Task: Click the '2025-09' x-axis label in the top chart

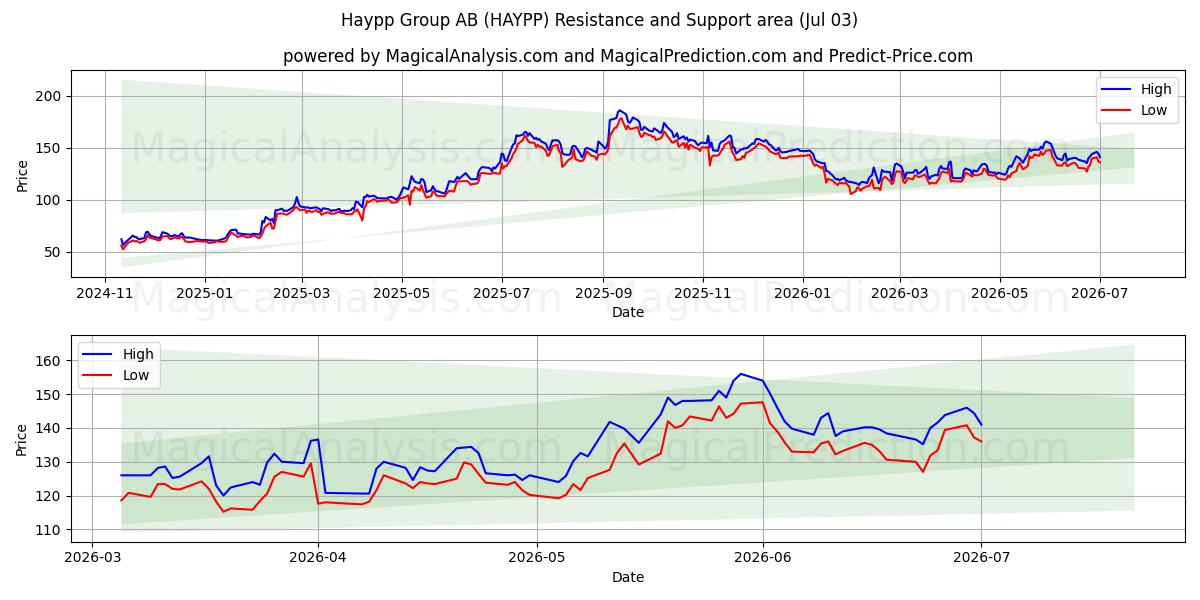Action: pyautogui.click(x=603, y=294)
